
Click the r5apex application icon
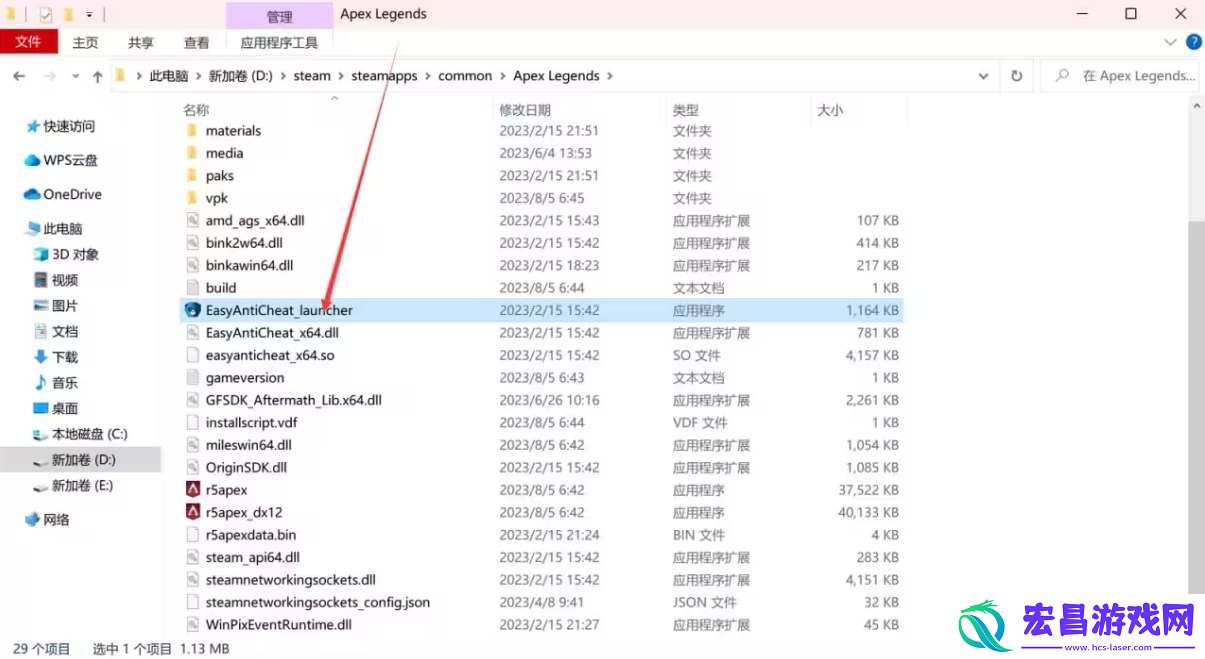pos(193,490)
